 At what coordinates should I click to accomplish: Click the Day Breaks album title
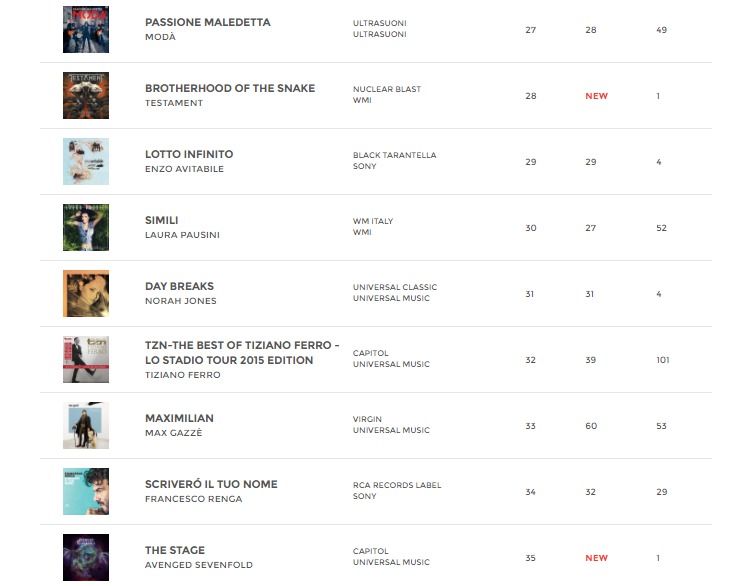pyautogui.click(x=179, y=286)
